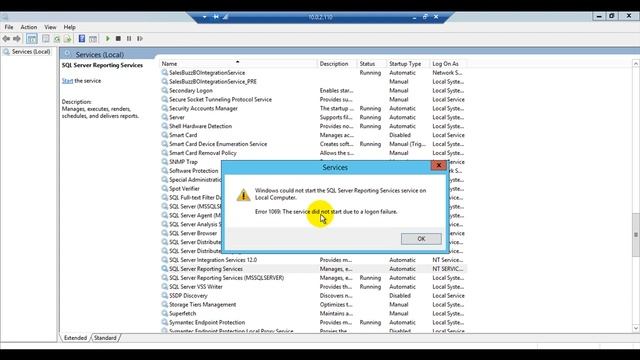Toggle the Show/Hide Action Pane toolbar icon
640x360 pixels.
[x=93, y=39]
